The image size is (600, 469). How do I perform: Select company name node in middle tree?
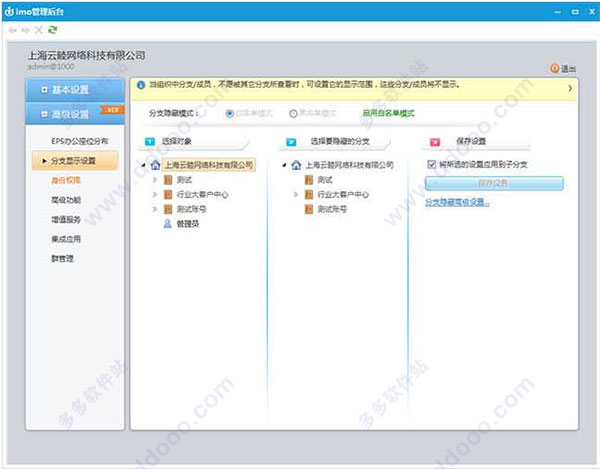pos(349,165)
